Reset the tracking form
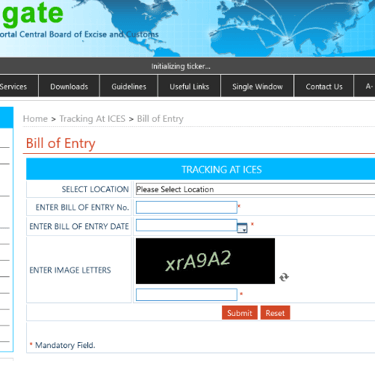Screen dimensions: 375x366 275,313
